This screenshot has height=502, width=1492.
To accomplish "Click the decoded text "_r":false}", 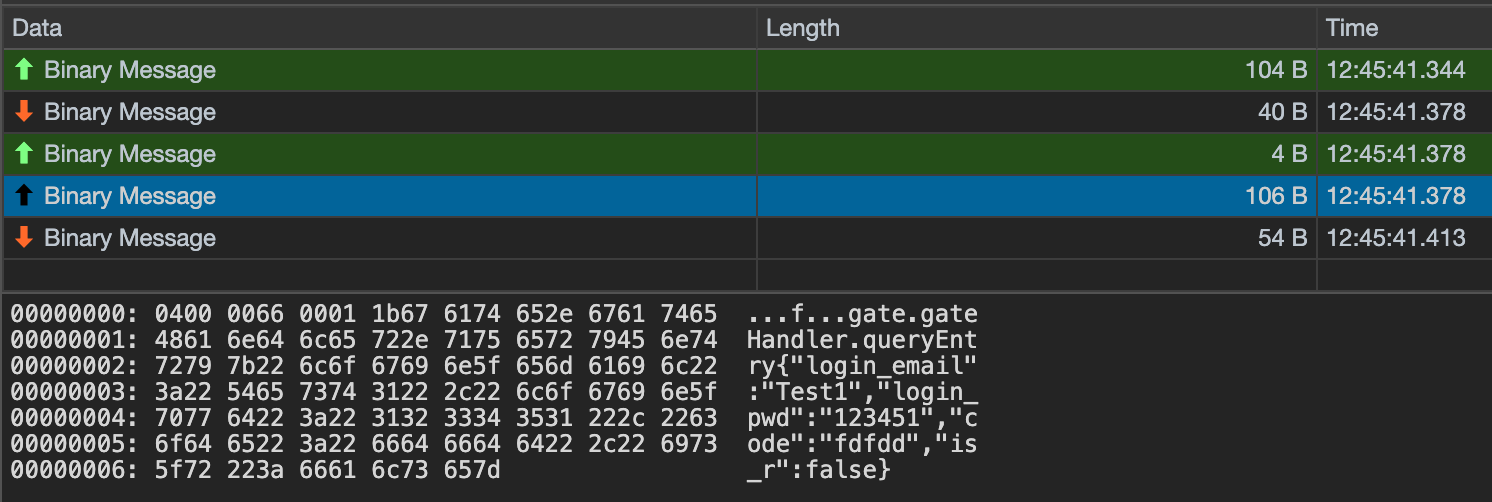I will [x=818, y=469].
